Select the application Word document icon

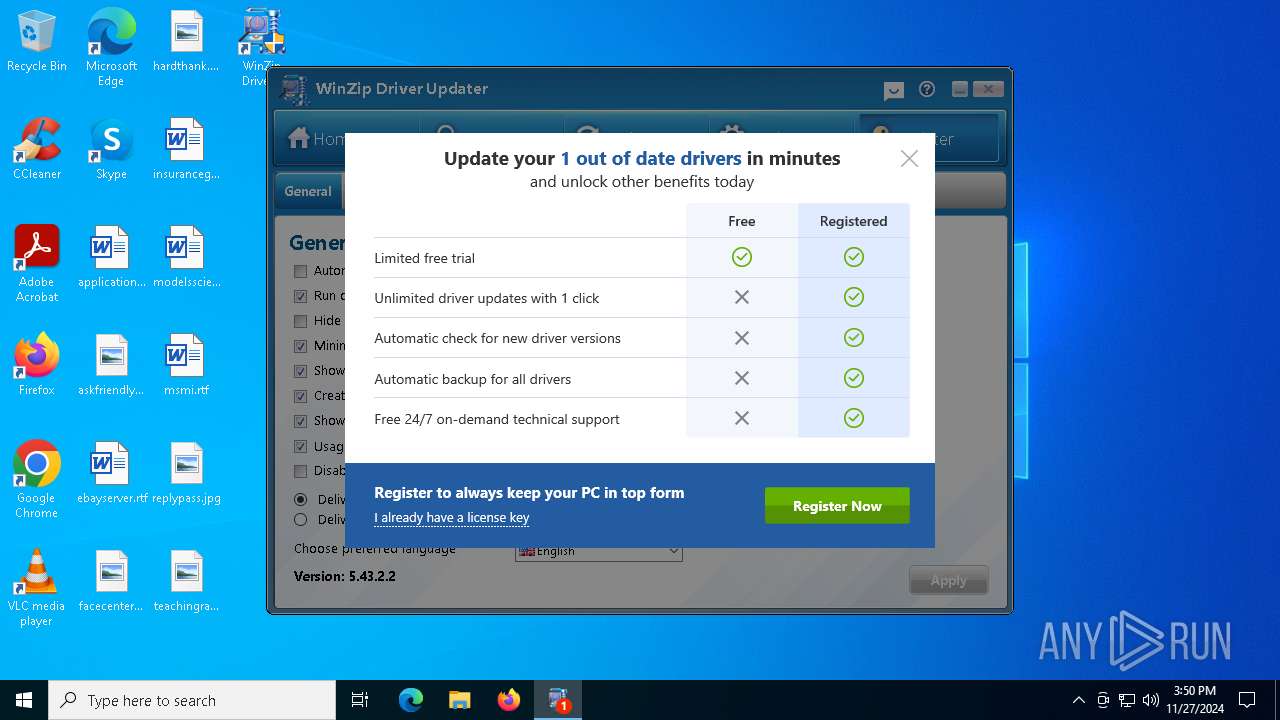tap(111, 258)
